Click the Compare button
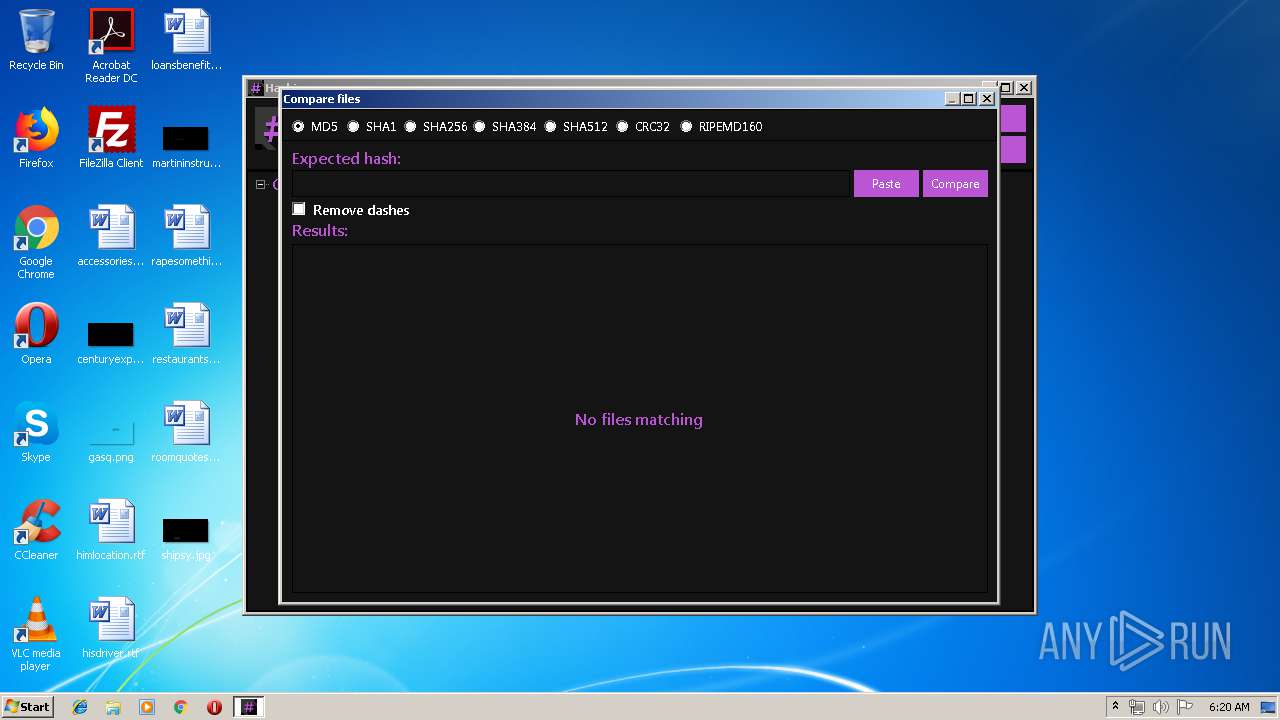Screen dimensions: 1280x720 (x=955, y=184)
